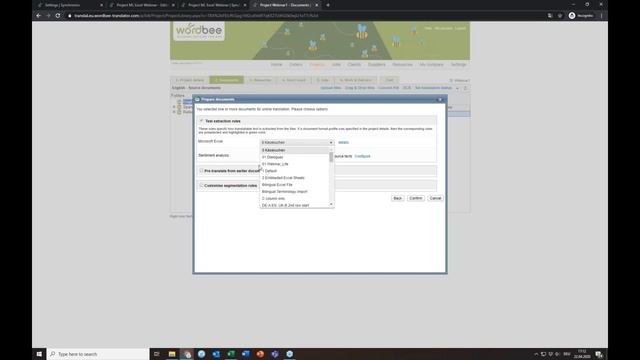The width and height of the screenshot is (640, 360).
Task: Click the Configure link for sentiment analysis
Action: 362,156
